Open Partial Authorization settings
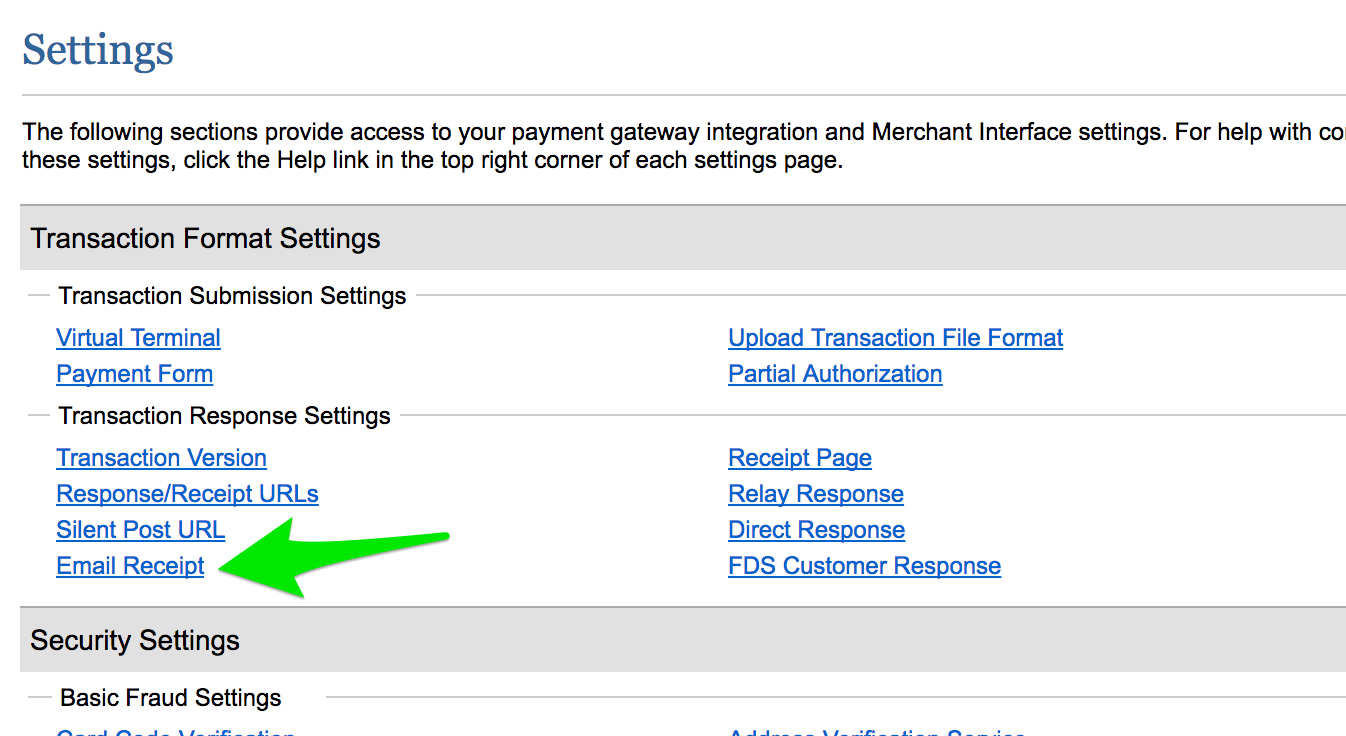 coord(834,373)
